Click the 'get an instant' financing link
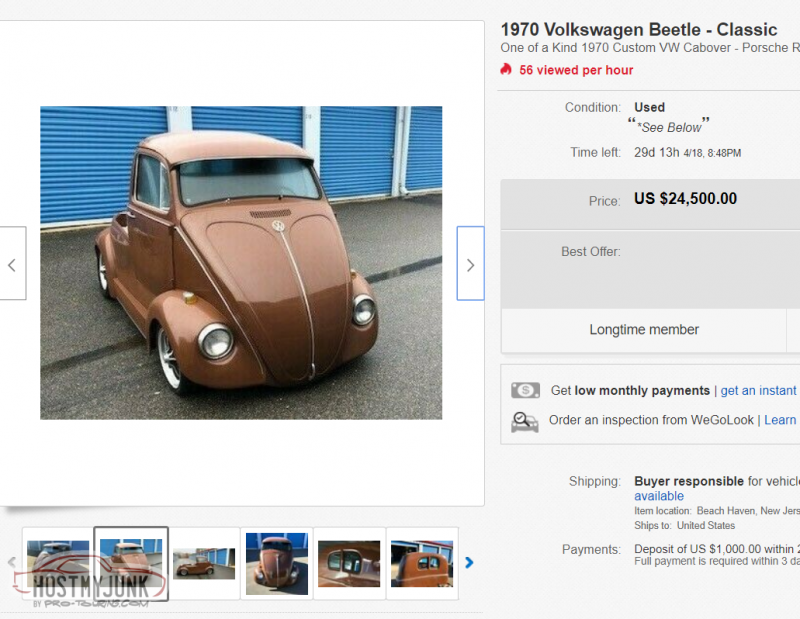Image resolution: width=800 pixels, height=619 pixels. click(759, 390)
